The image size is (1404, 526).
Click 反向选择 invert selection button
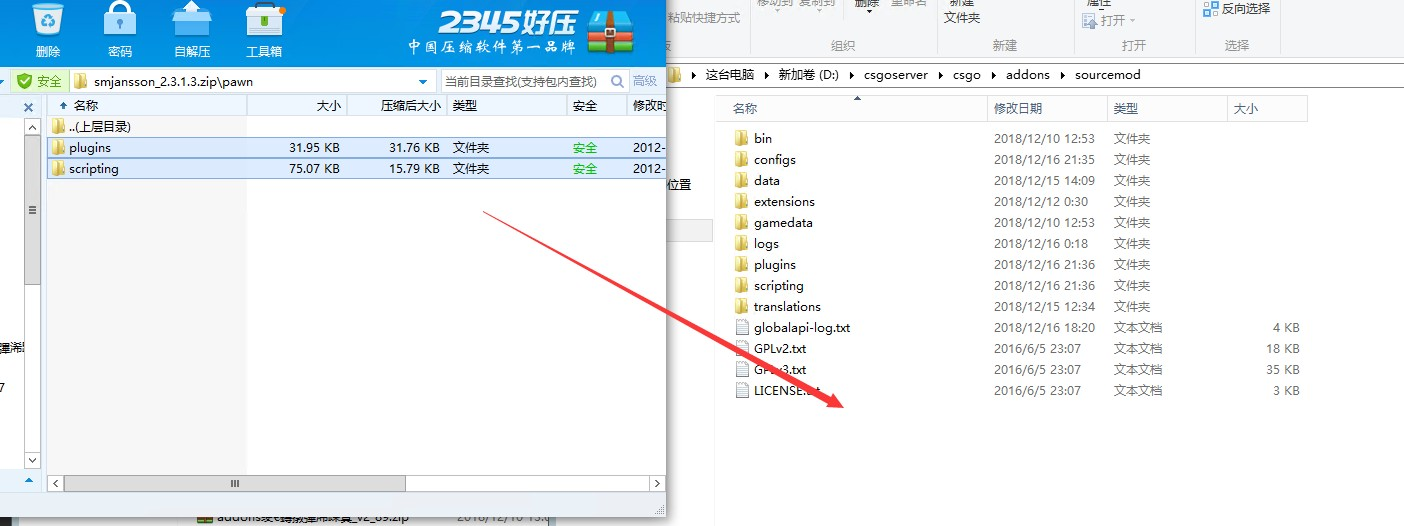point(1237,8)
